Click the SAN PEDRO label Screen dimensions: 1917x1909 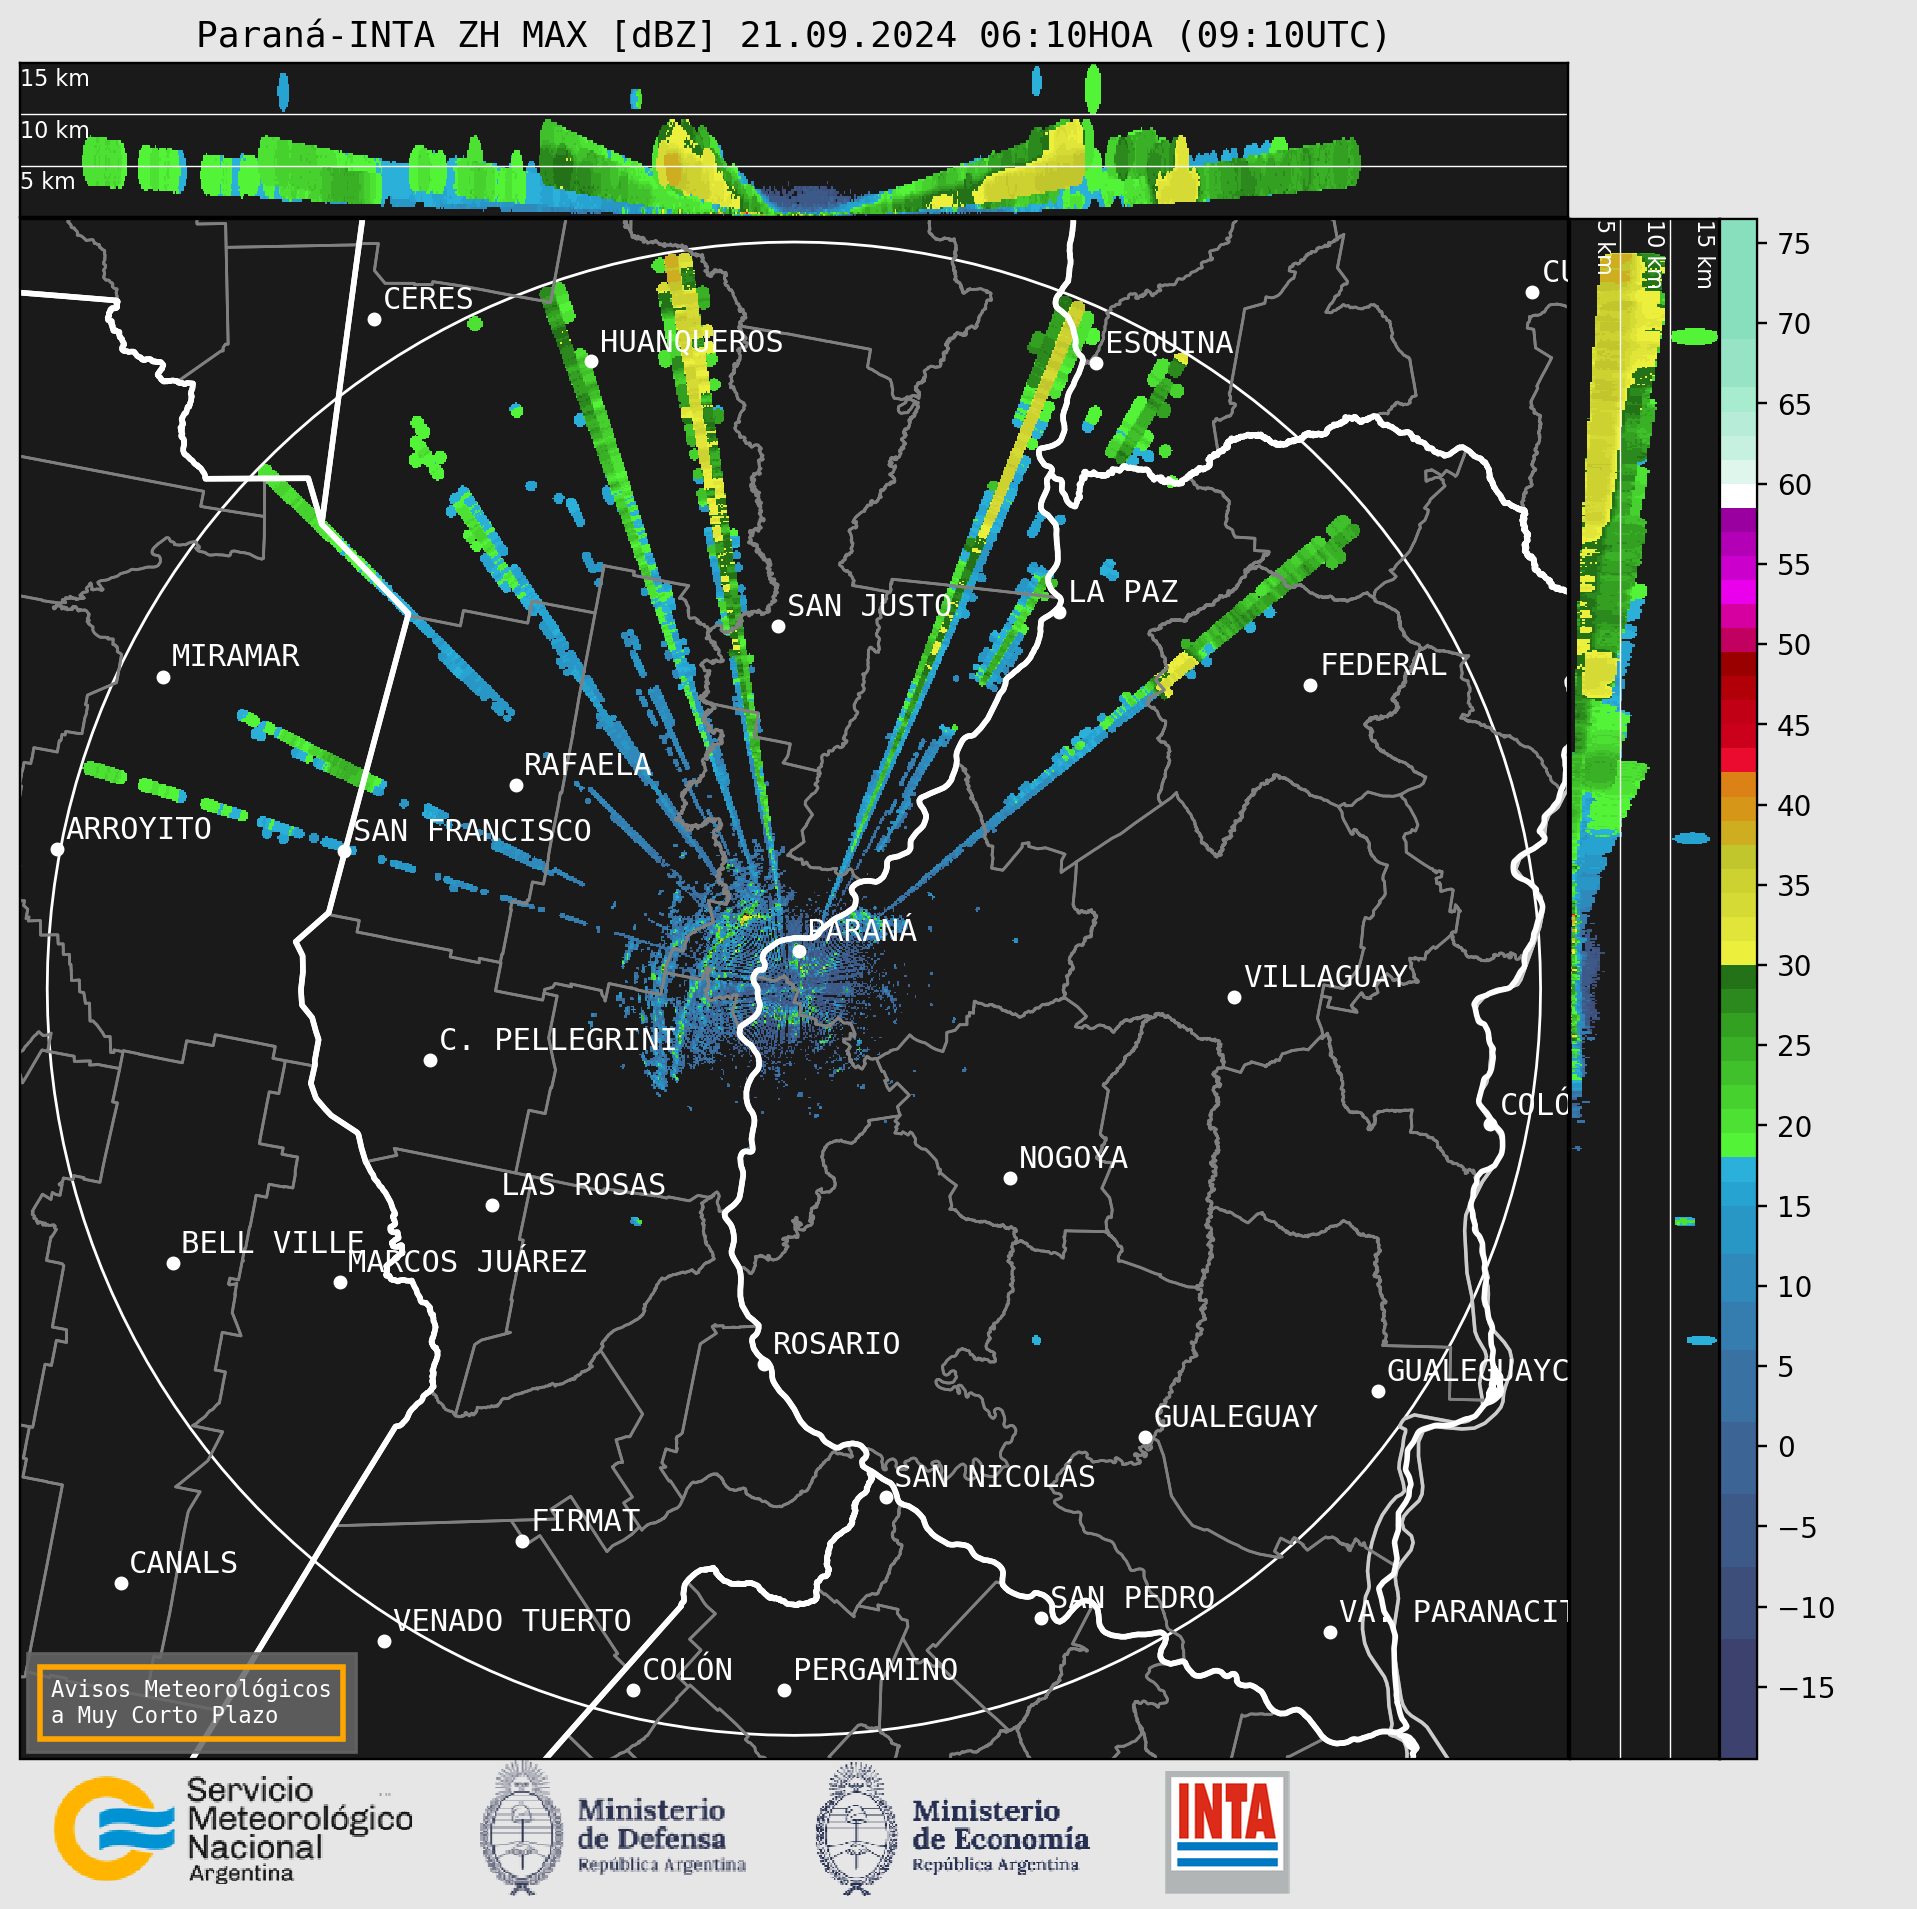[x=1132, y=1598]
